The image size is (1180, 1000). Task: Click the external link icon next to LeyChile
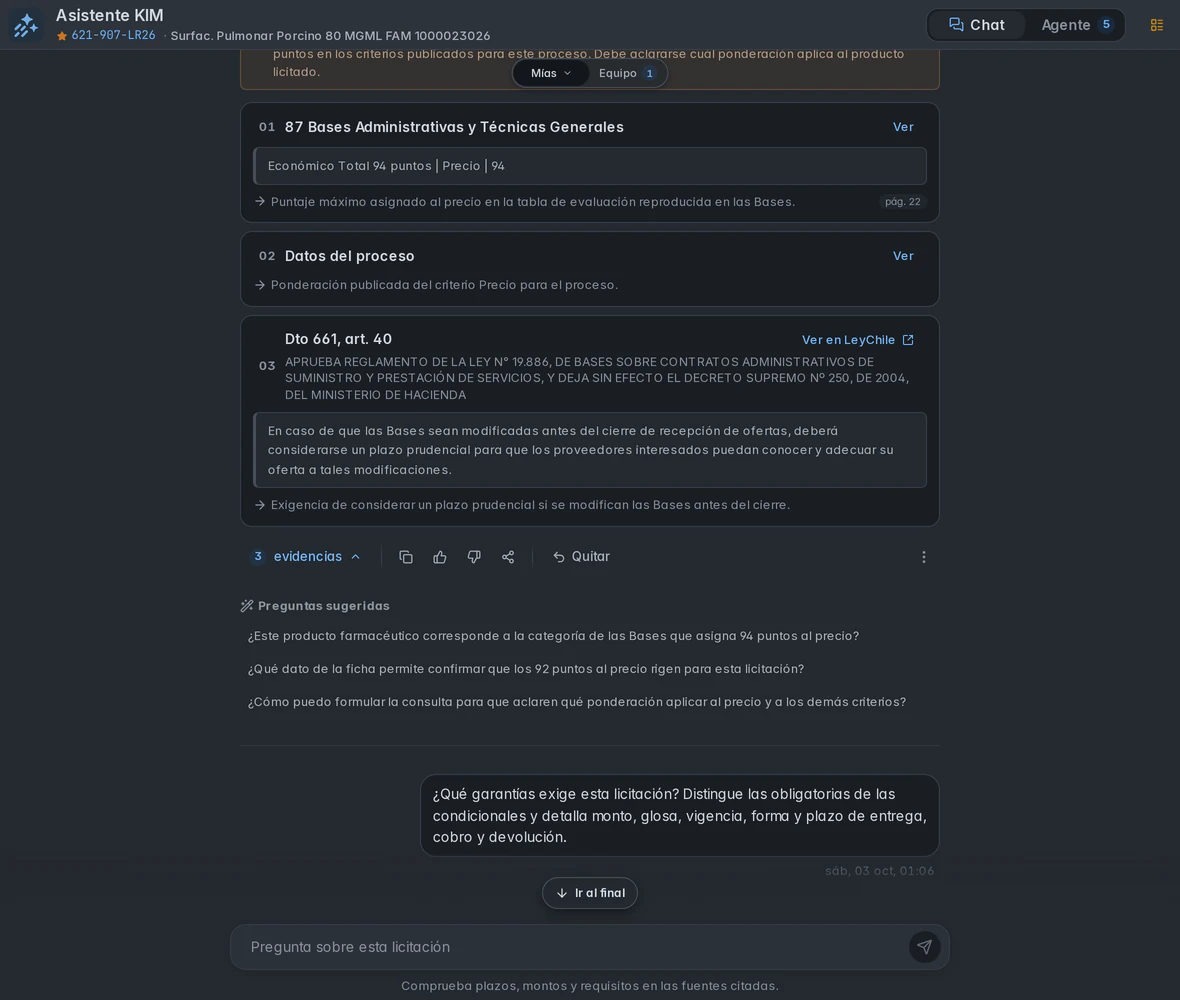coord(908,340)
